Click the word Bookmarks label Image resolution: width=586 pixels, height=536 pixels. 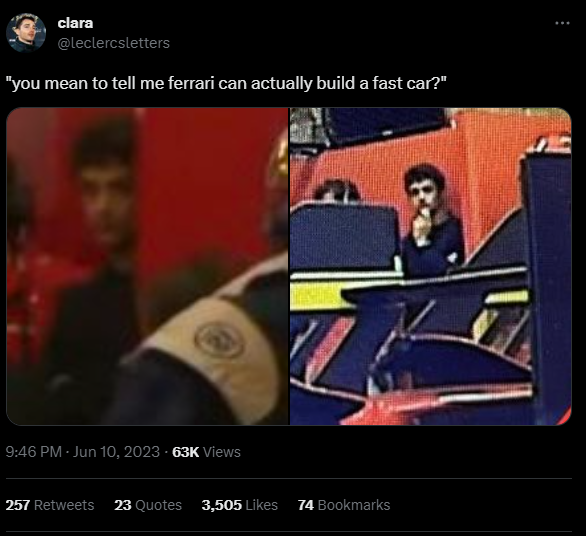[354, 505]
